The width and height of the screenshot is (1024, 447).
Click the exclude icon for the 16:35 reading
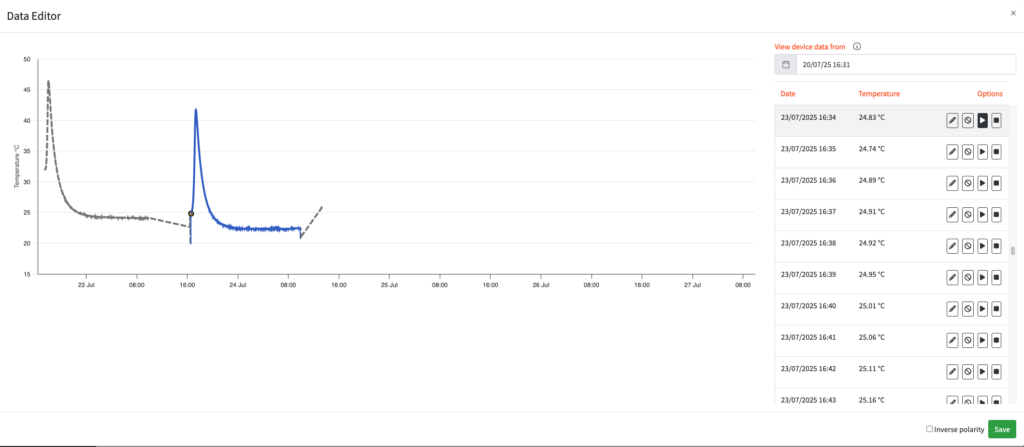click(968, 151)
